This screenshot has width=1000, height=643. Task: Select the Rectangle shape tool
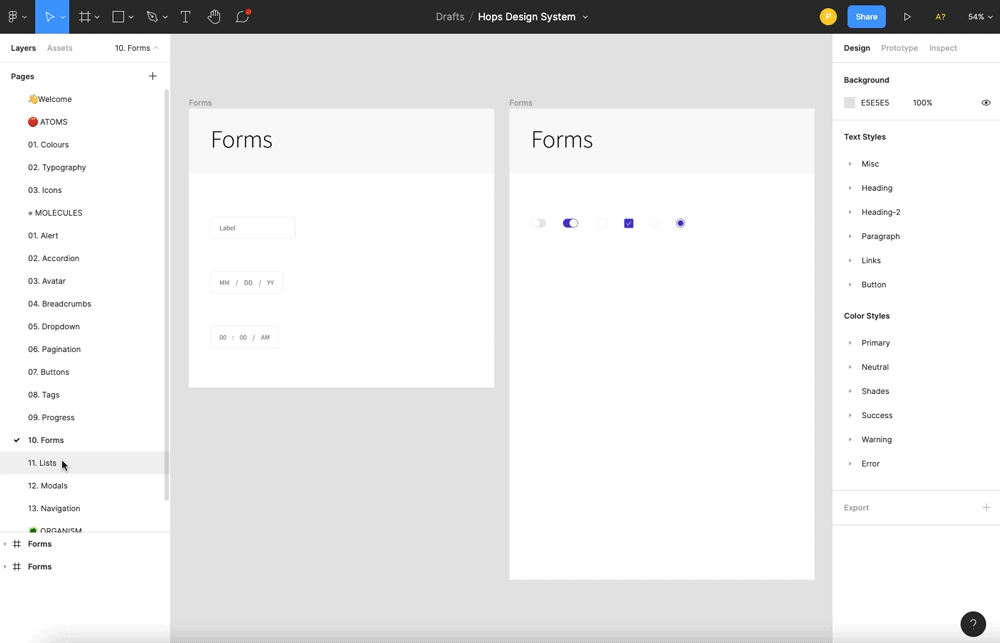118,17
